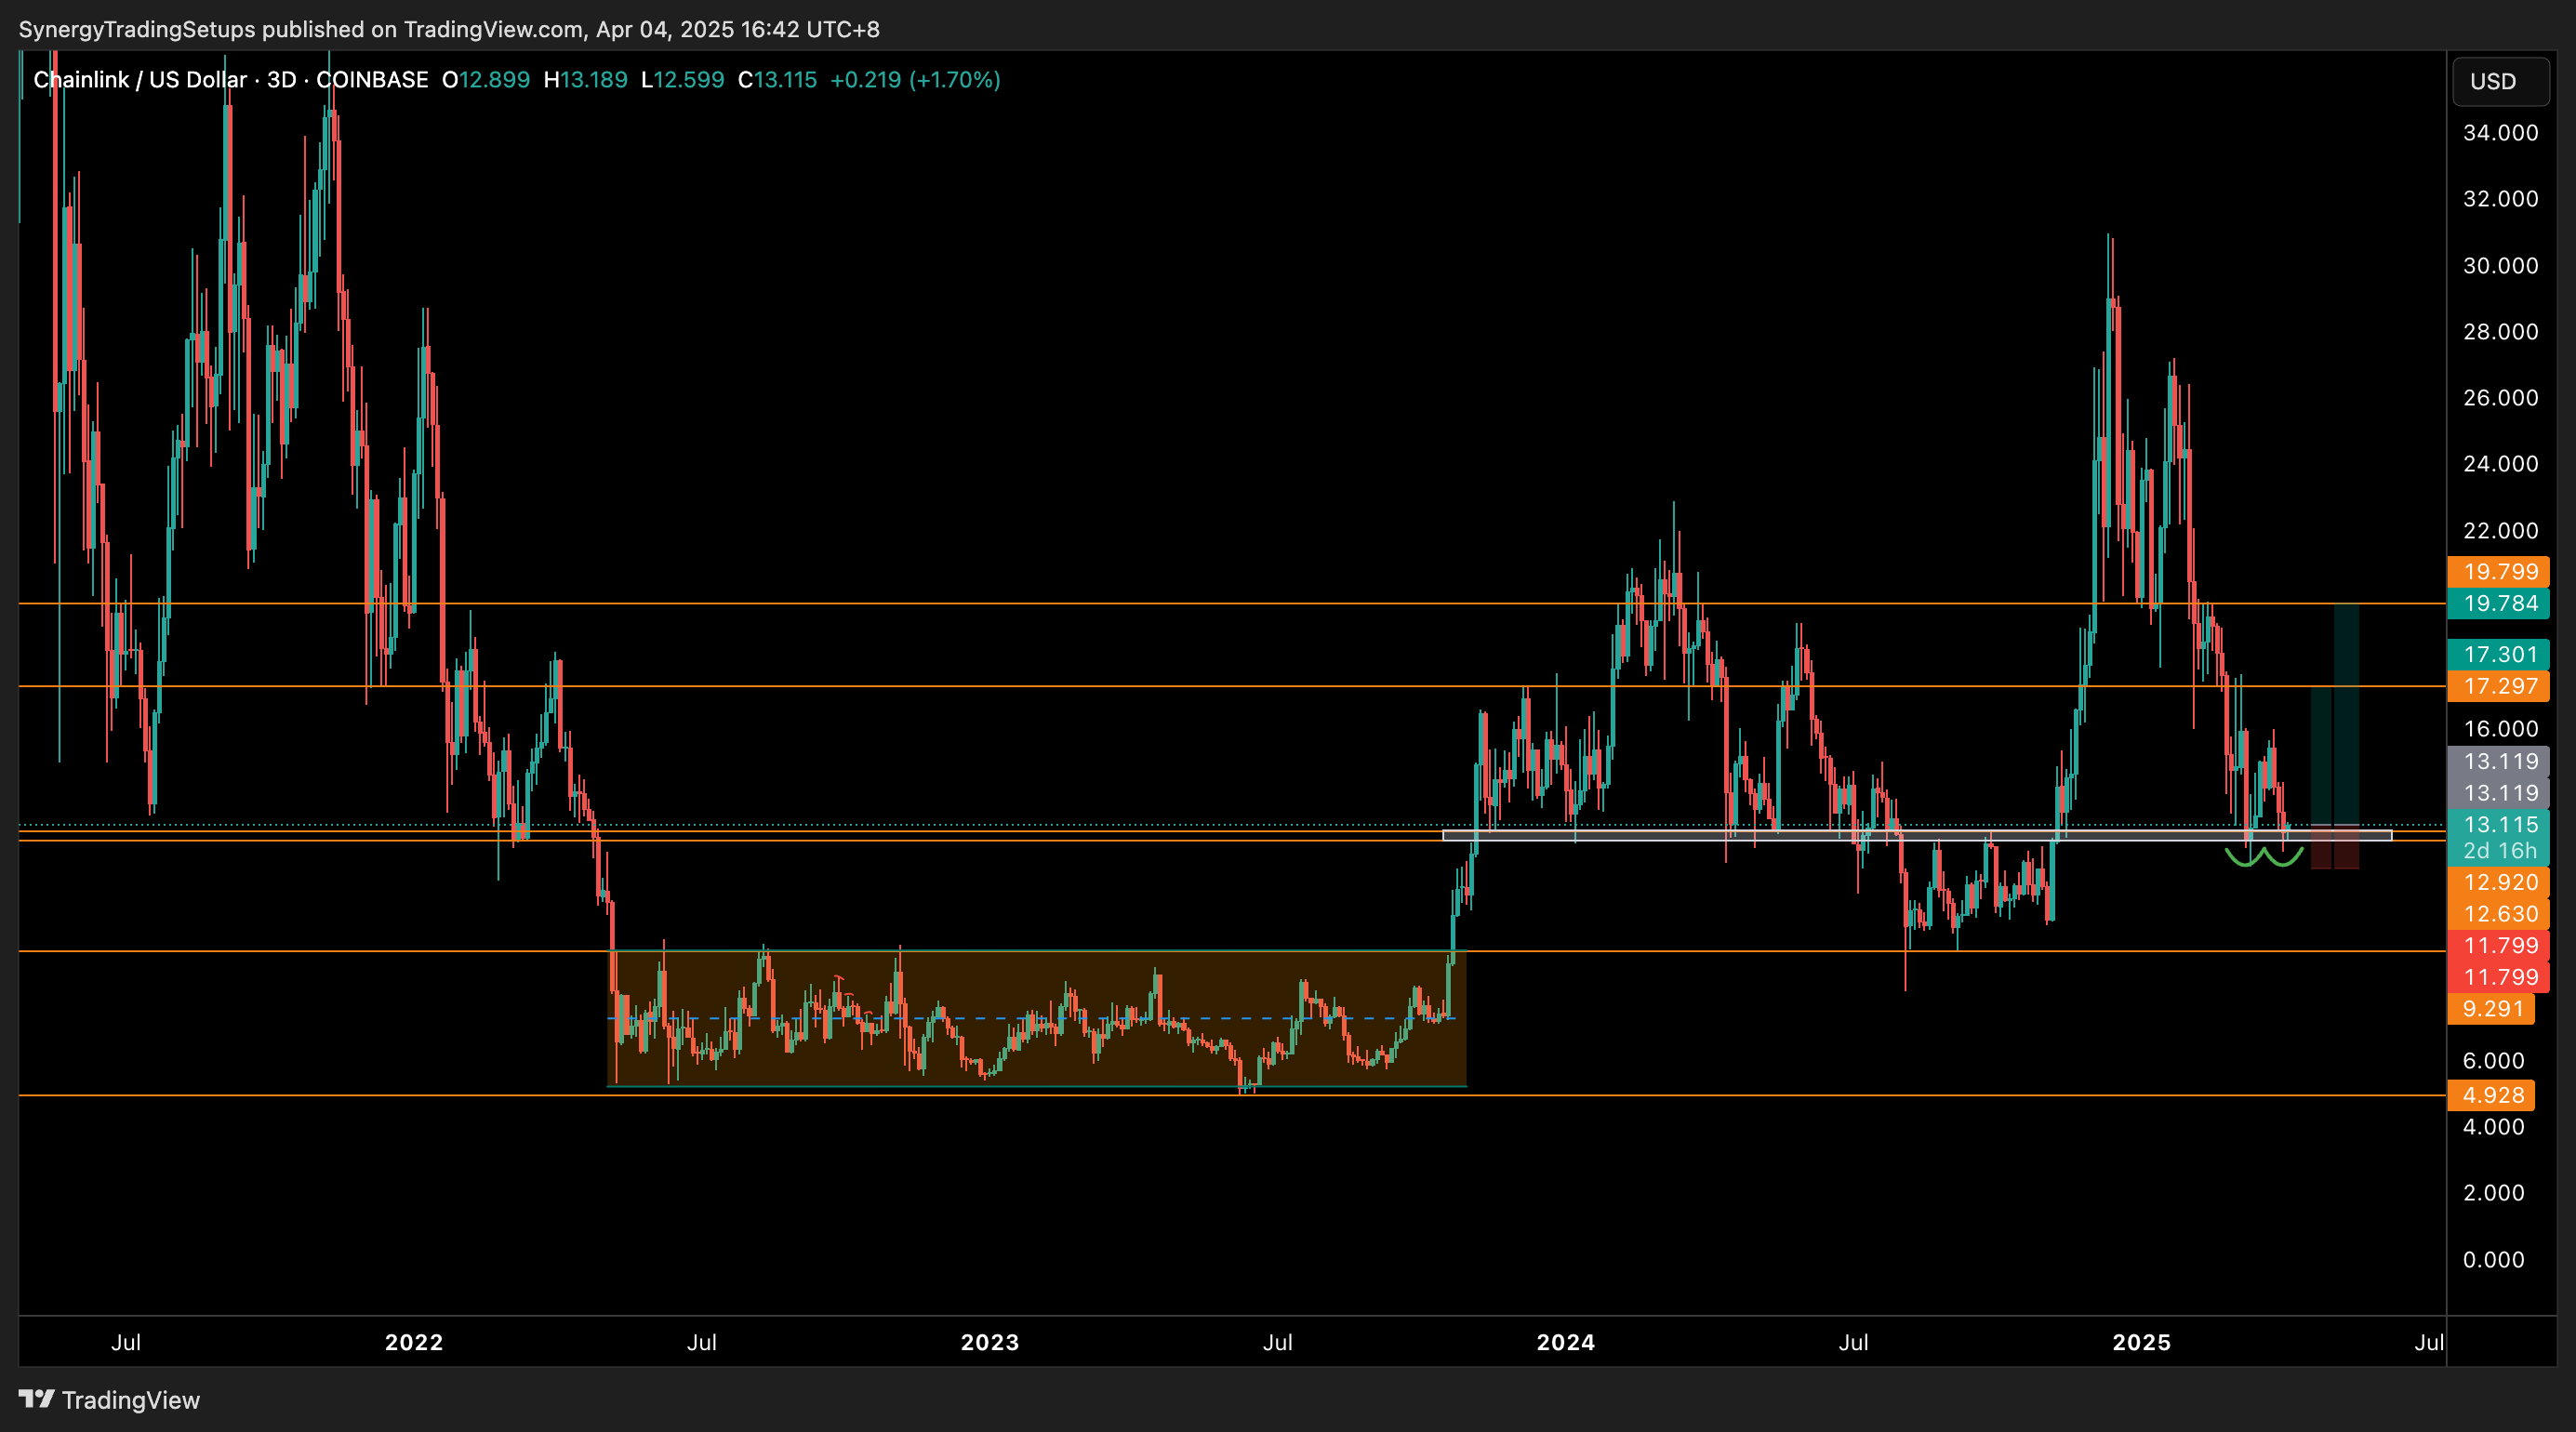Click the 19.799 orange price label
The height and width of the screenshot is (1432, 2576).
pos(2497,572)
